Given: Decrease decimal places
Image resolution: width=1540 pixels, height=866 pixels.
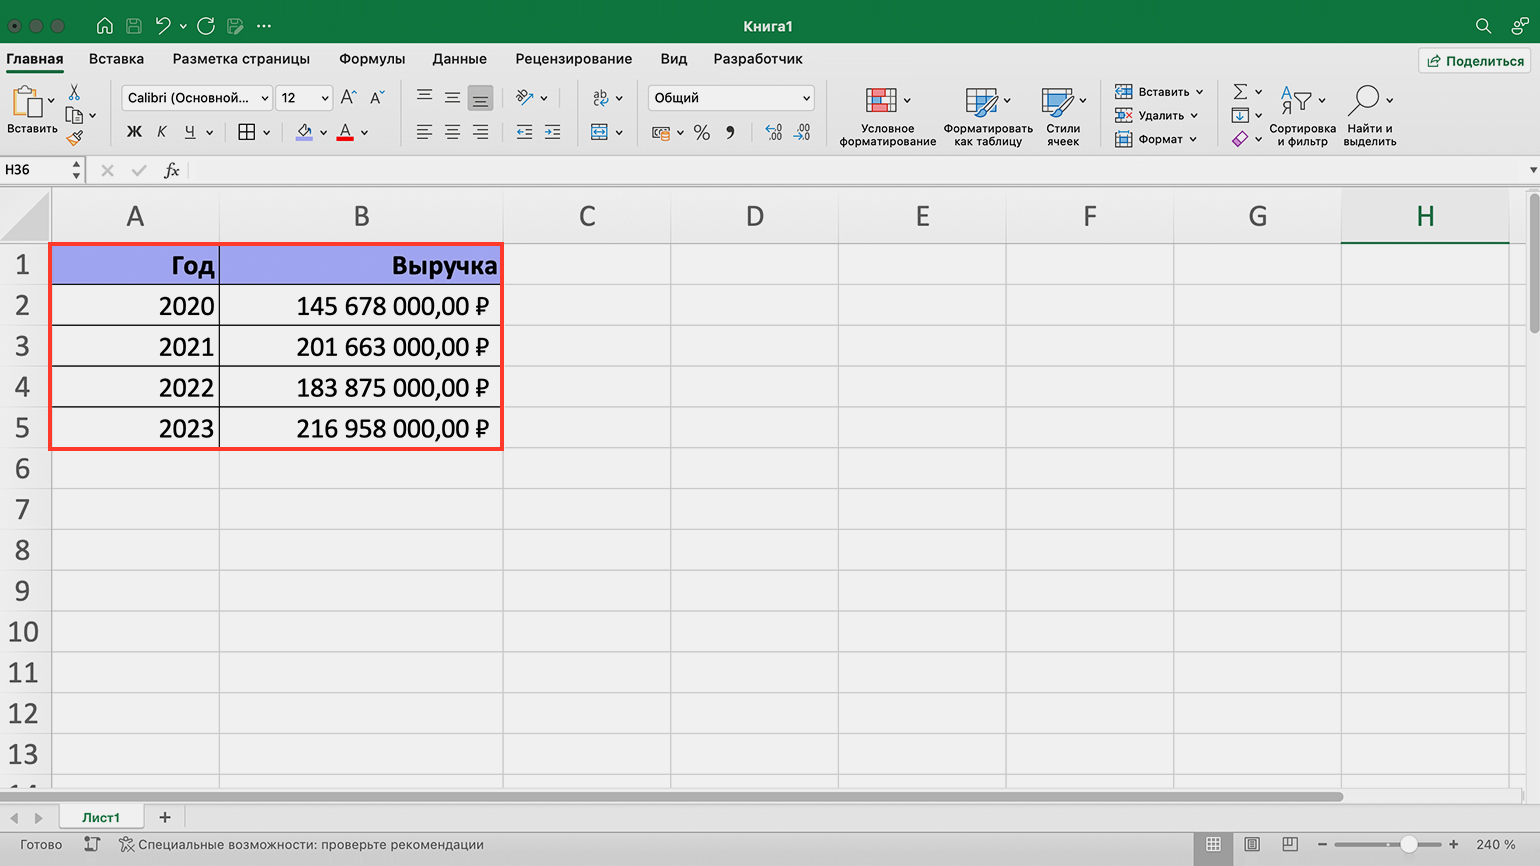Looking at the screenshot, I should [x=802, y=132].
